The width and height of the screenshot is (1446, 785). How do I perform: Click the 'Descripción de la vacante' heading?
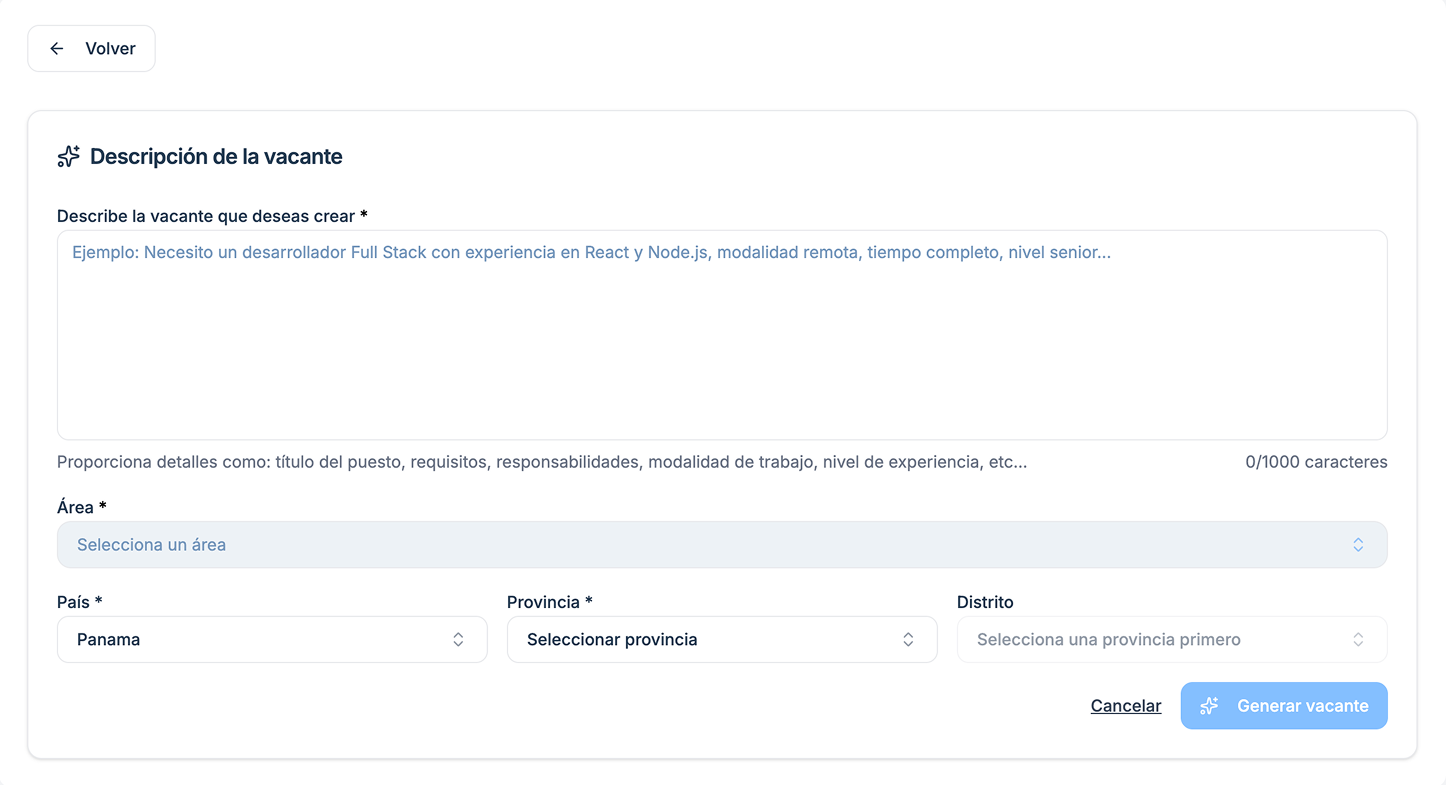click(x=216, y=157)
